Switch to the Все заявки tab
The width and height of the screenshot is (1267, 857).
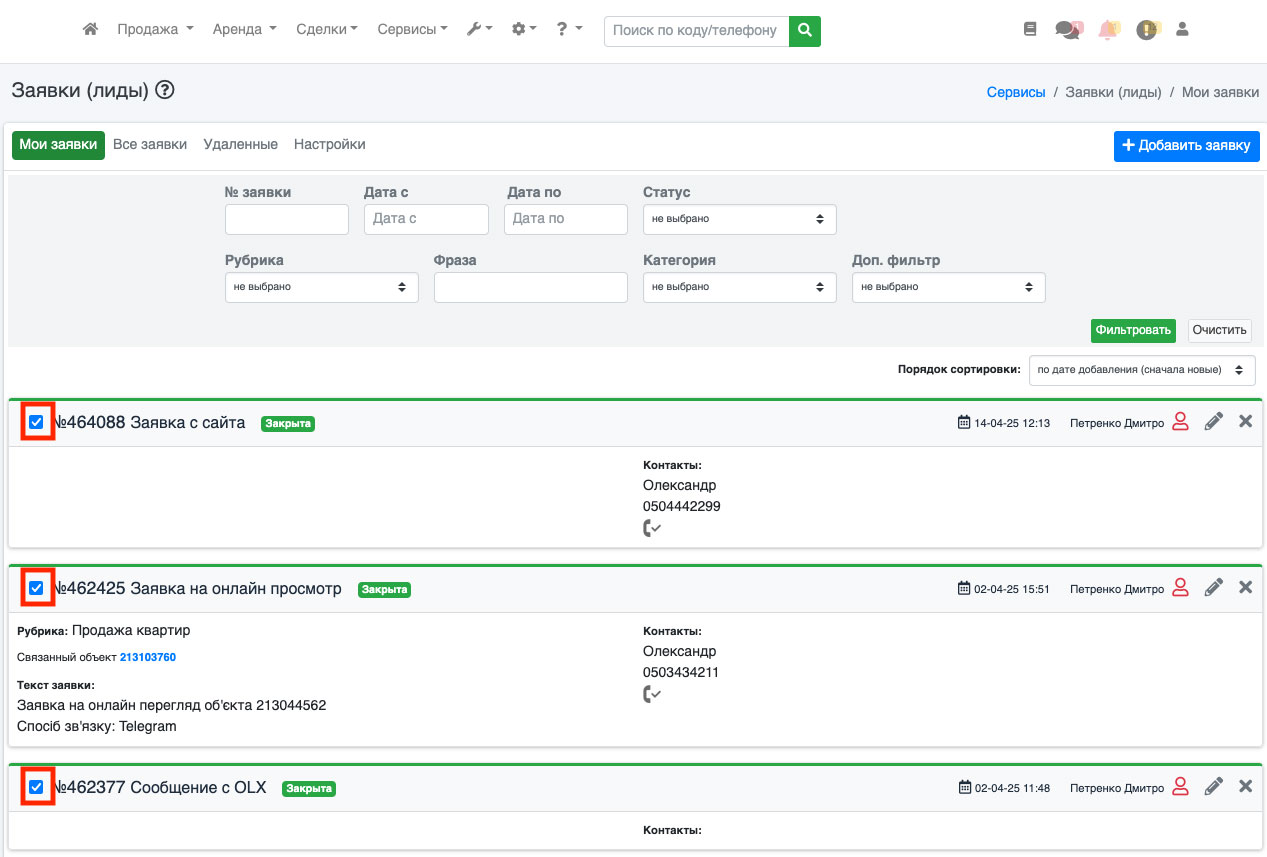point(150,145)
